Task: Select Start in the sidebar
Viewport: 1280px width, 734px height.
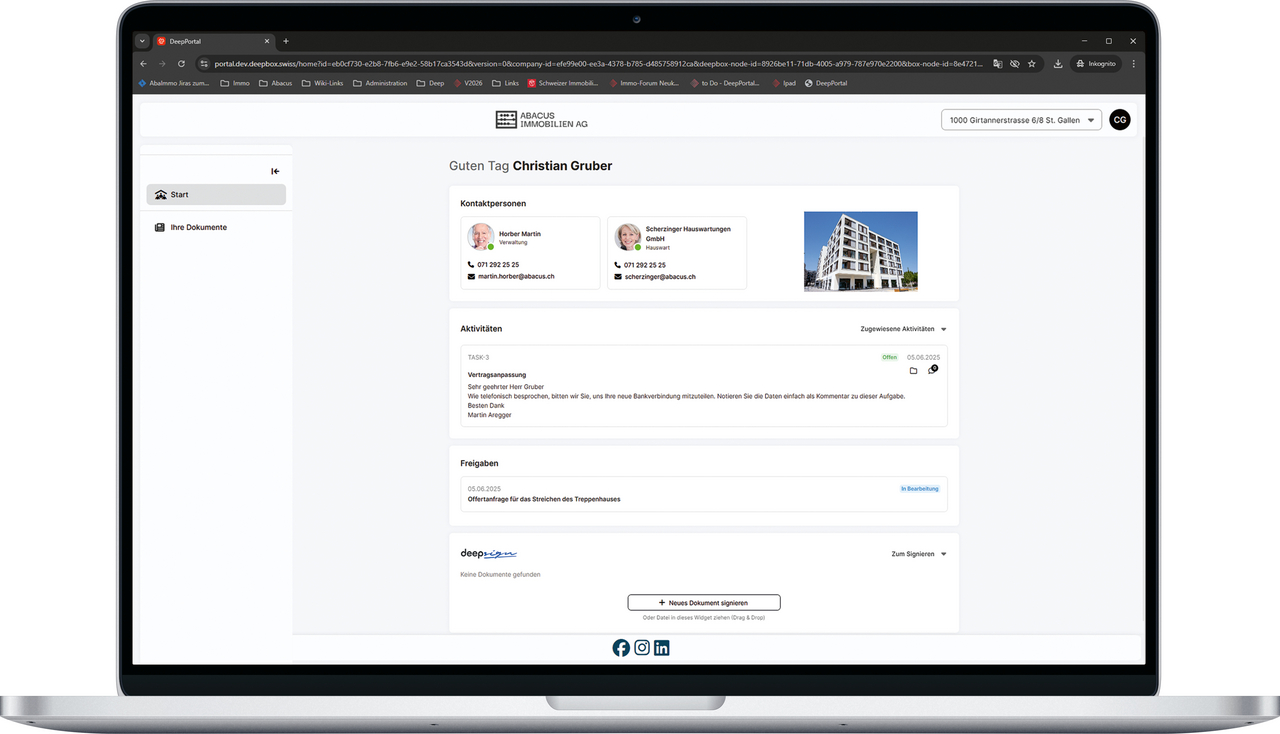Action: click(216, 195)
